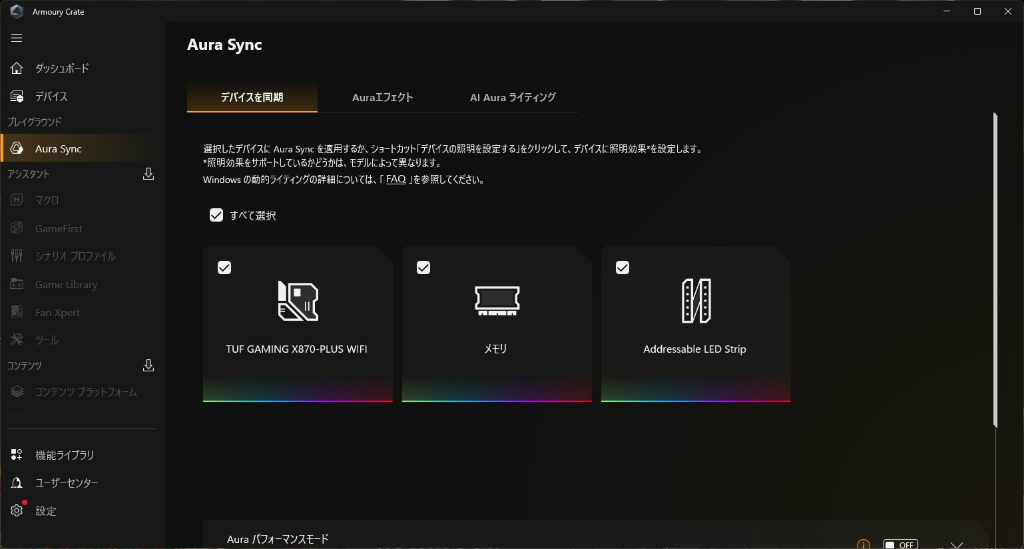Expand the Aura パフォーマンスモード chevron
The width and height of the screenshot is (1024, 549).
957,545
